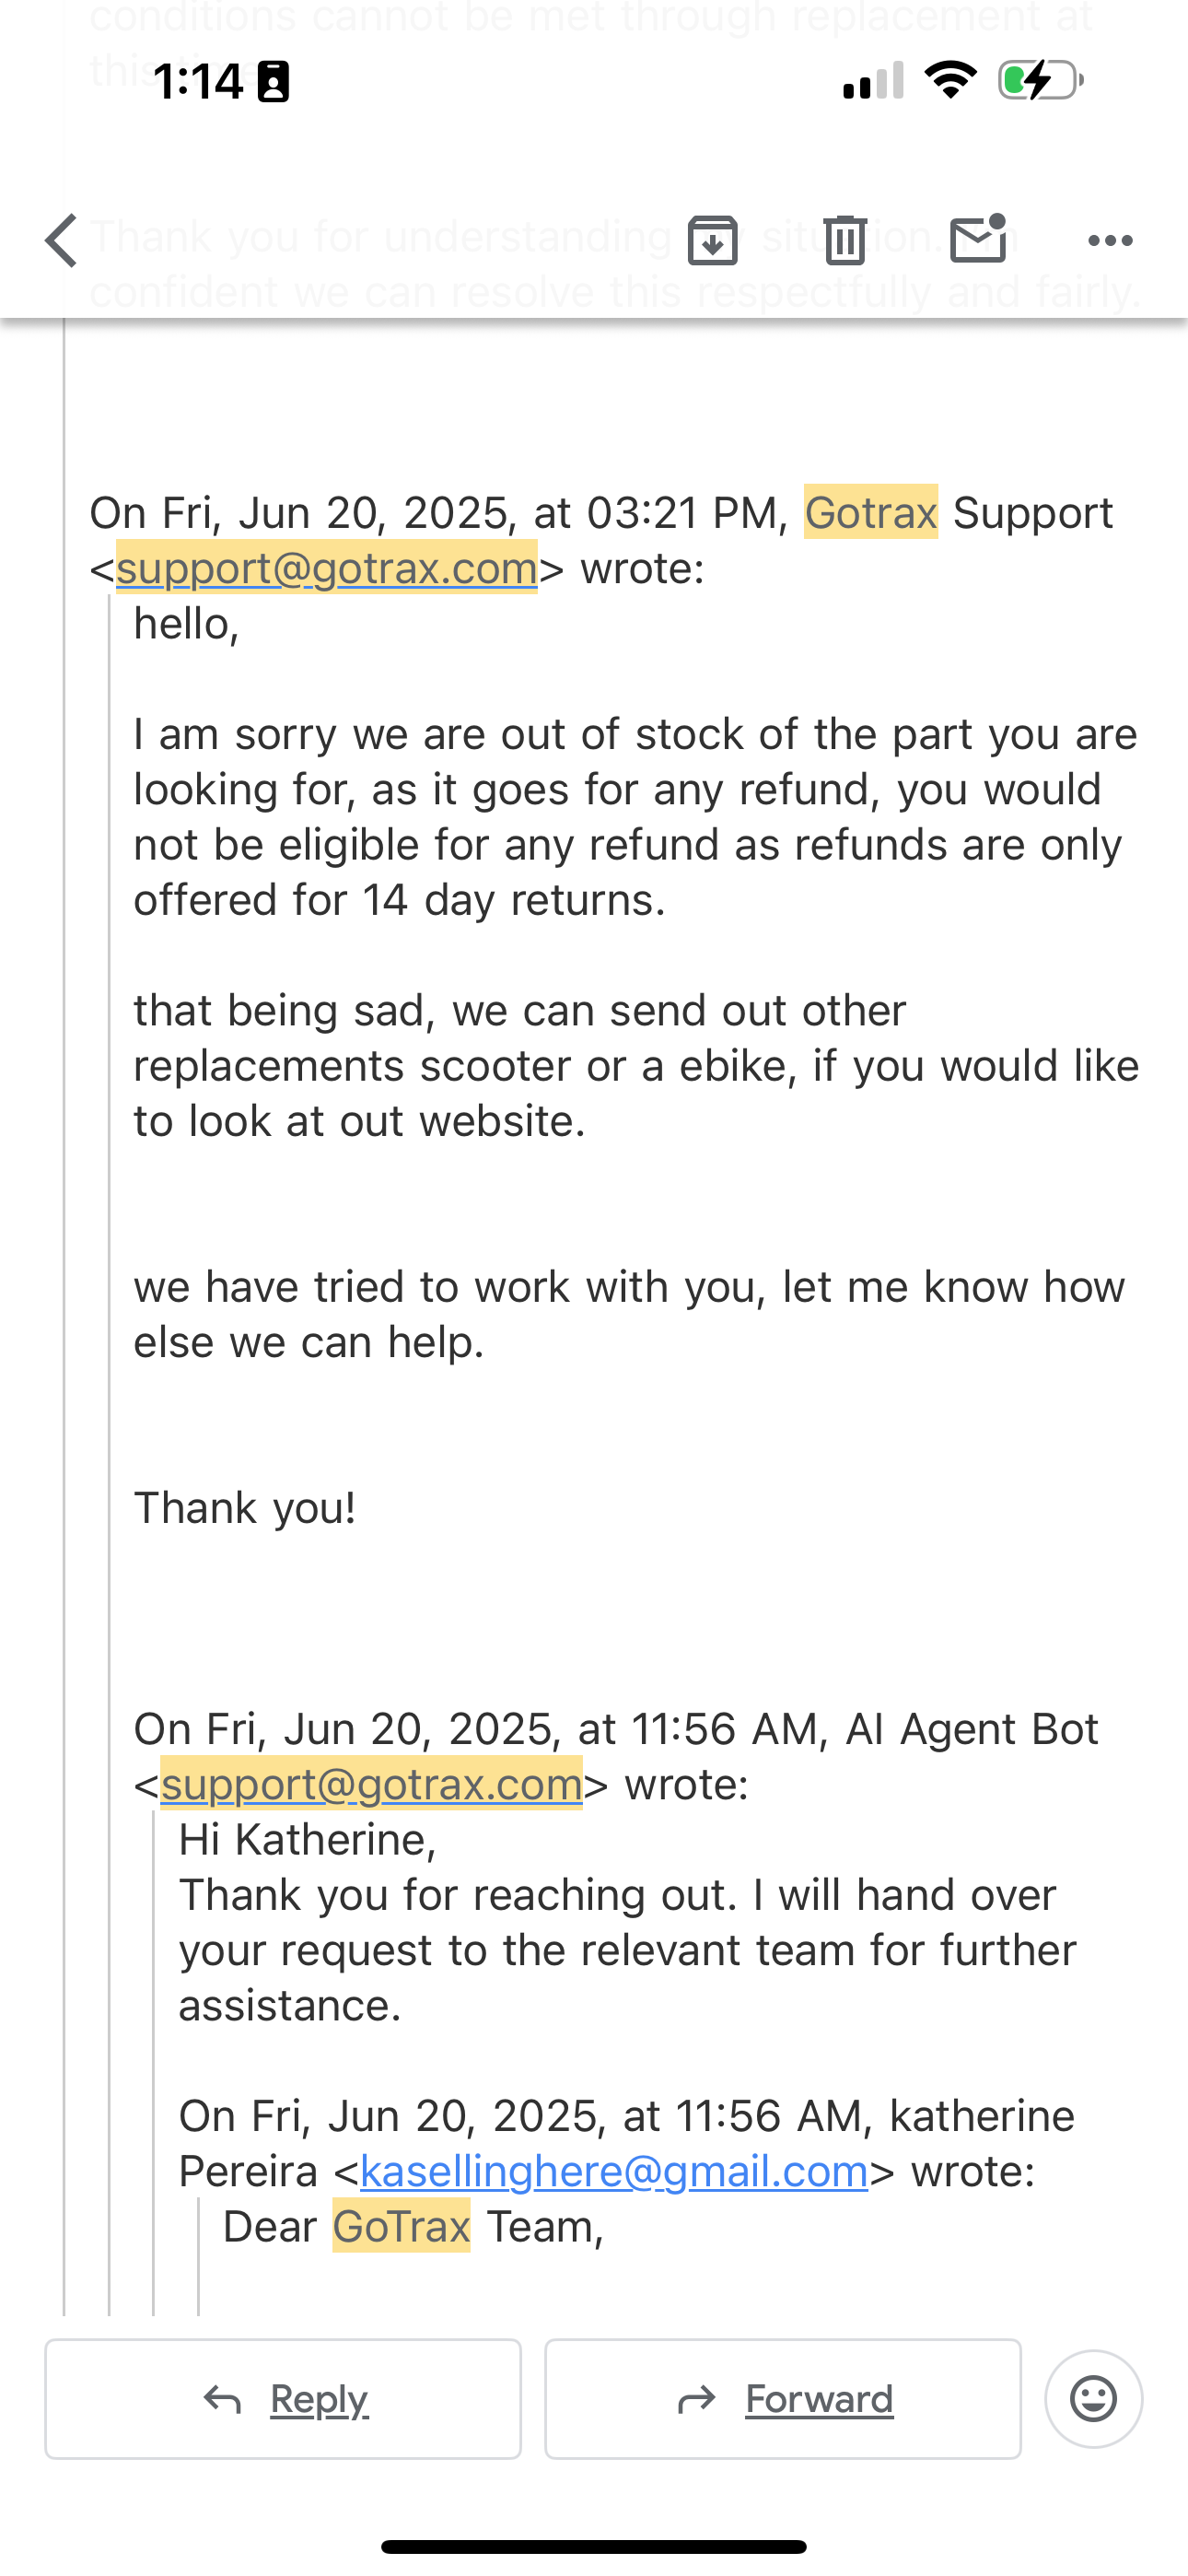Tap the highlighted Gotrax word in Gotrax Support
Viewport: 1188px width, 2576px height.
pyautogui.click(x=871, y=512)
